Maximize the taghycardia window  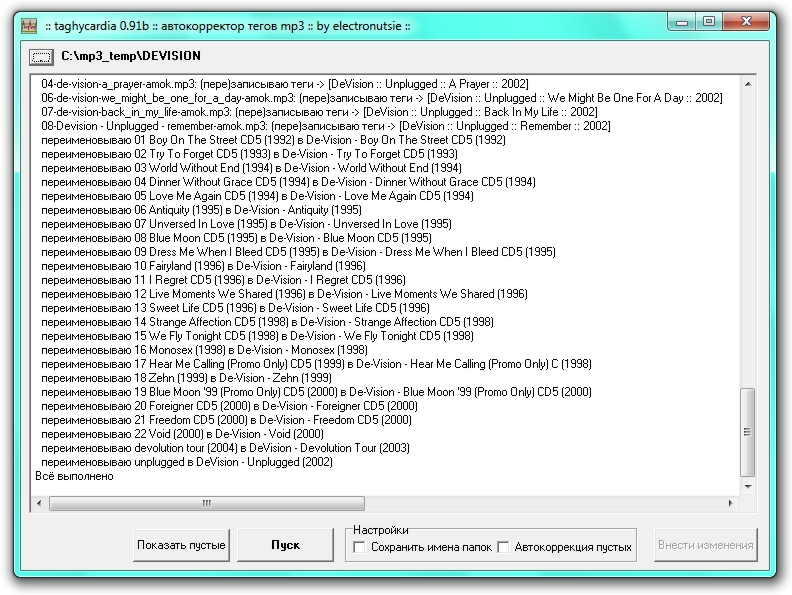[x=709, y=22]
